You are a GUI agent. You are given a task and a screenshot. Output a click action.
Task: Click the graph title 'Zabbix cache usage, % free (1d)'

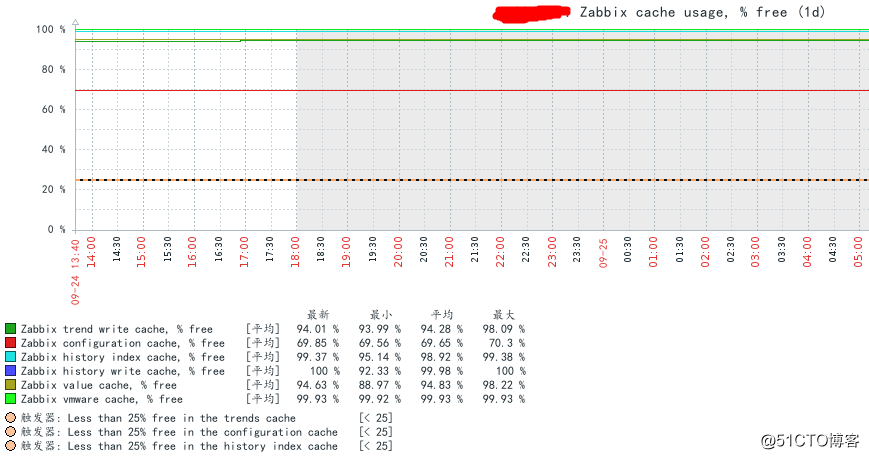pyautogui.click(x=702, y=12)
